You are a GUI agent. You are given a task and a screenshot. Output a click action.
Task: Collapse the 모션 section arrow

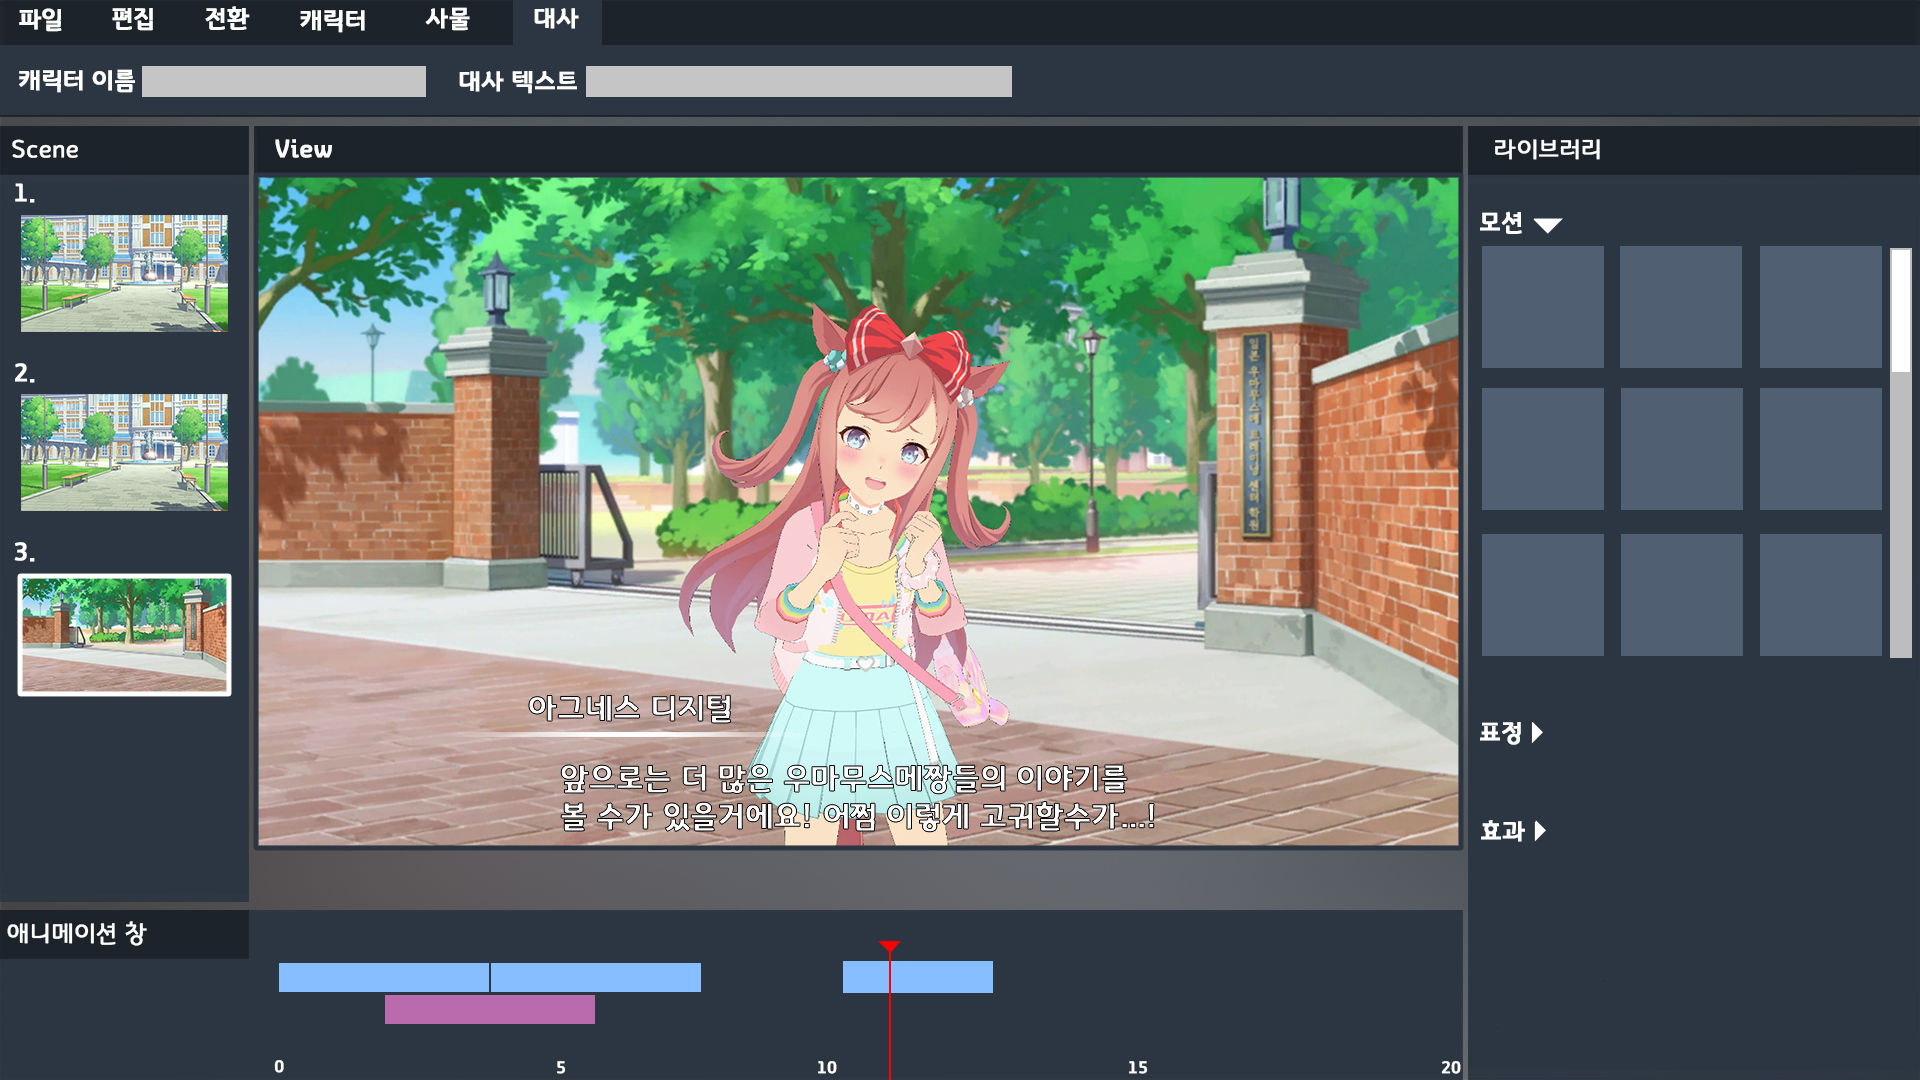(1547, 225)
